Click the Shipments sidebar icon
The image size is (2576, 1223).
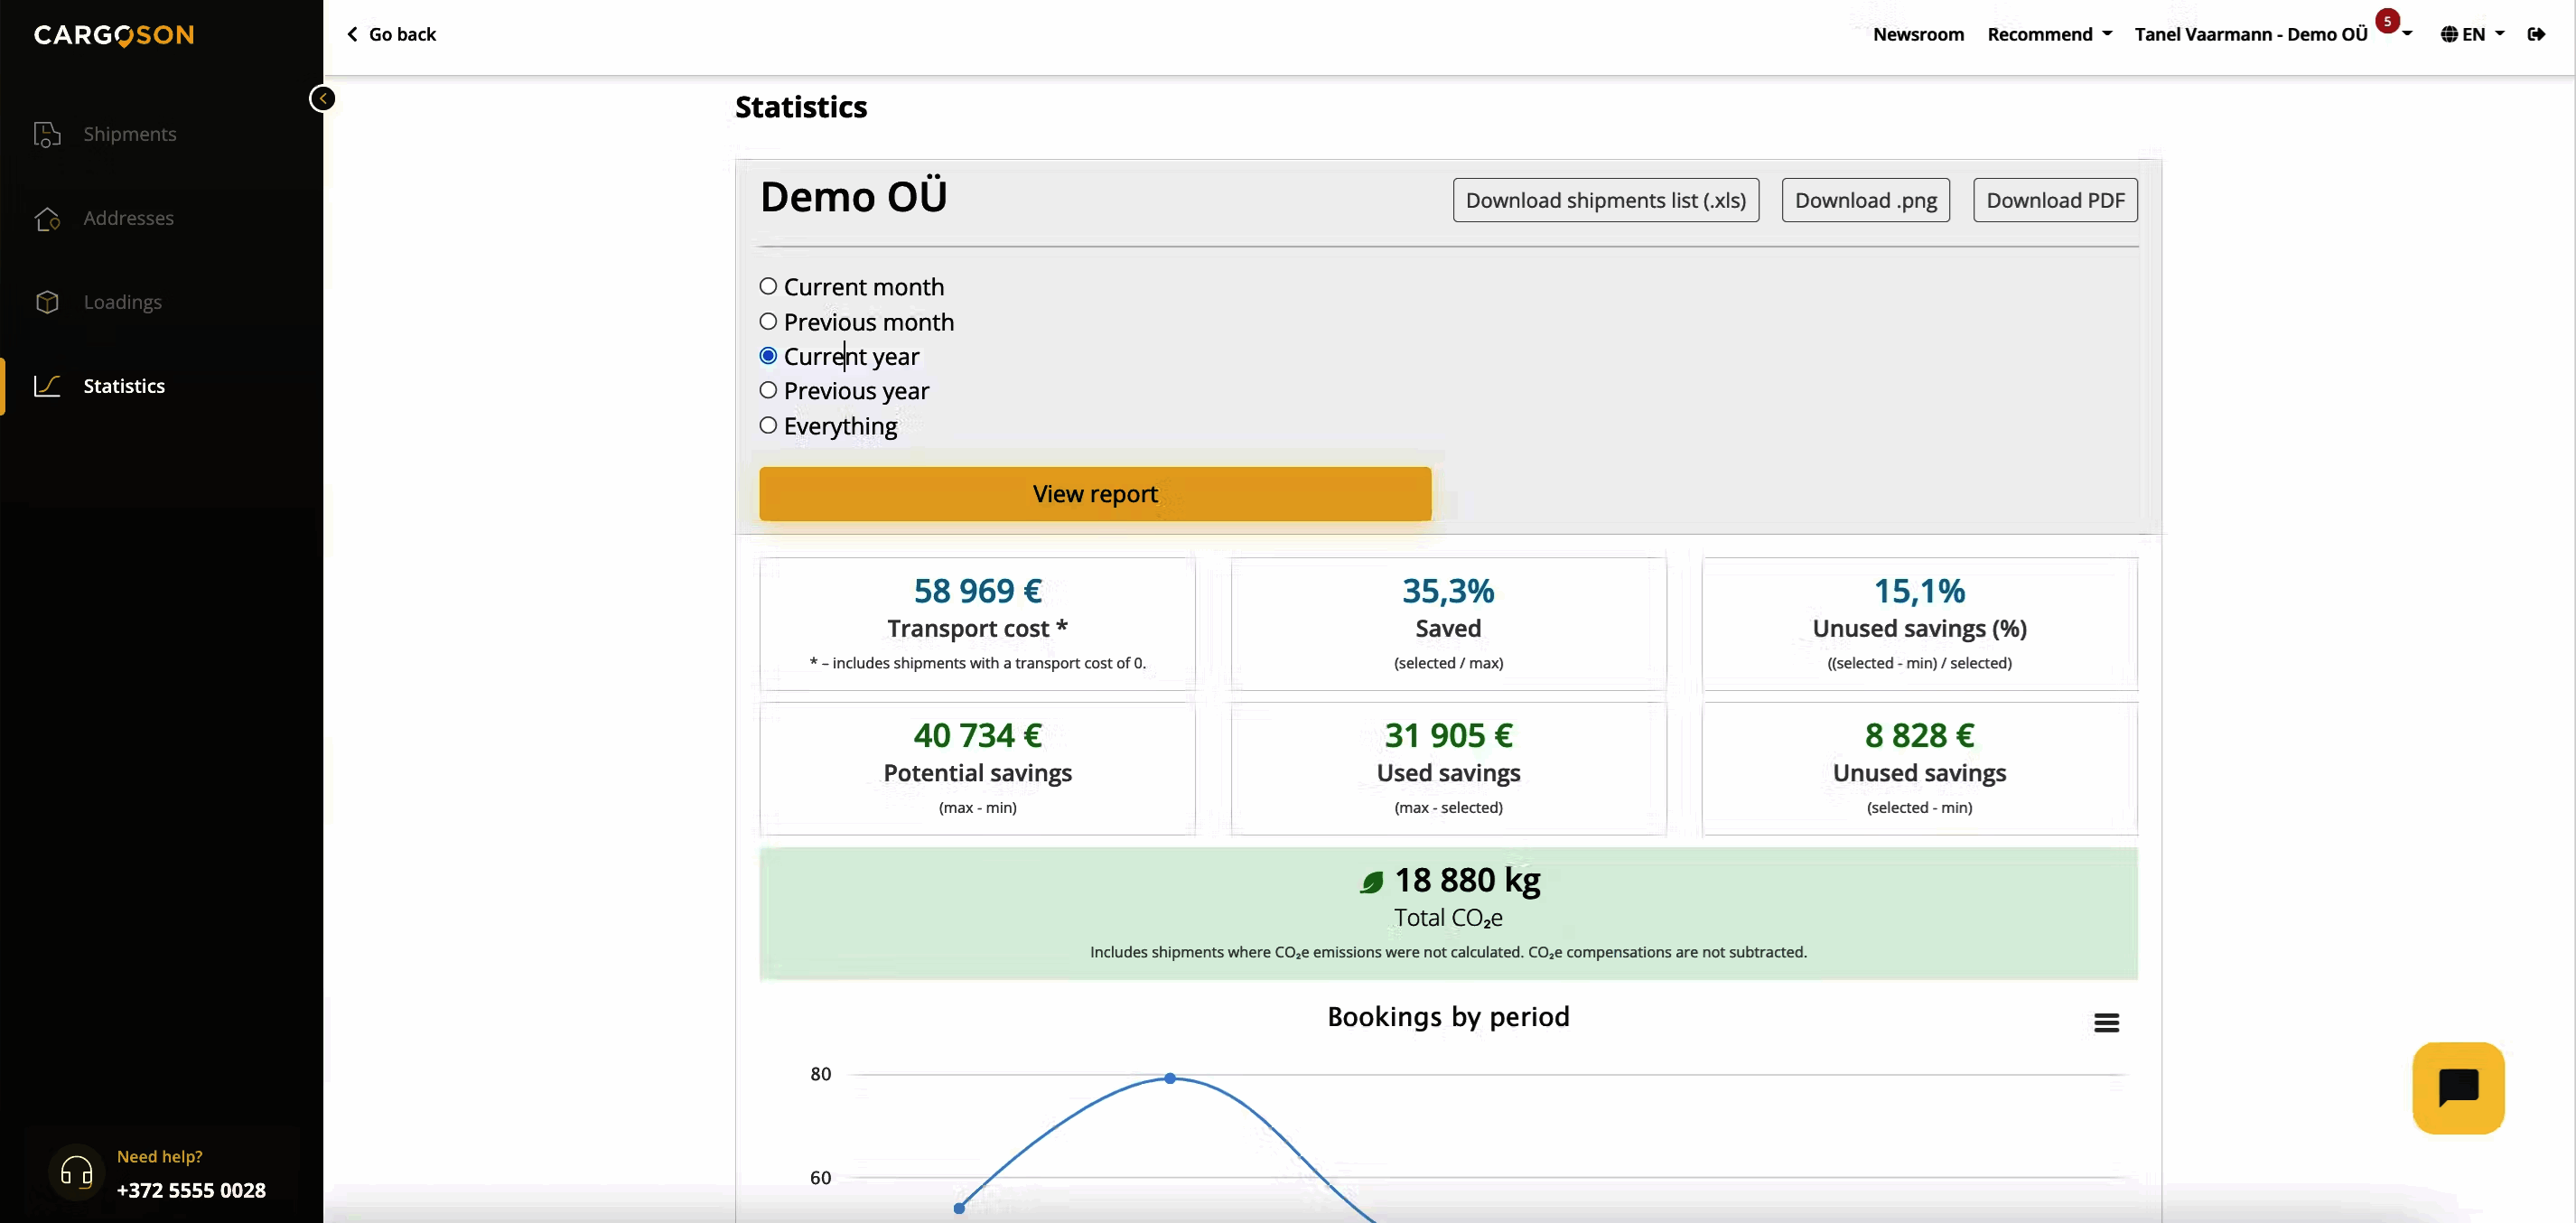(x=47, y=134)
